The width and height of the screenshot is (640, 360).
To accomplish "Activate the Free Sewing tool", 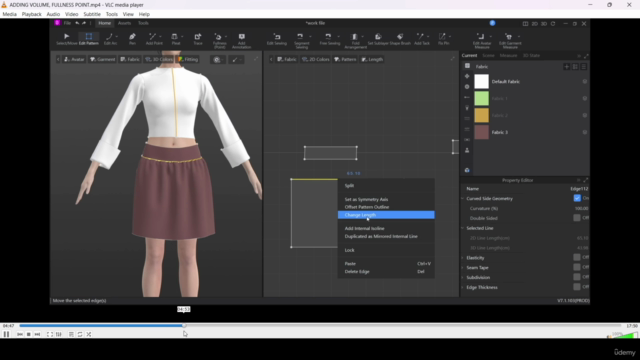I will tap(329, 39).
